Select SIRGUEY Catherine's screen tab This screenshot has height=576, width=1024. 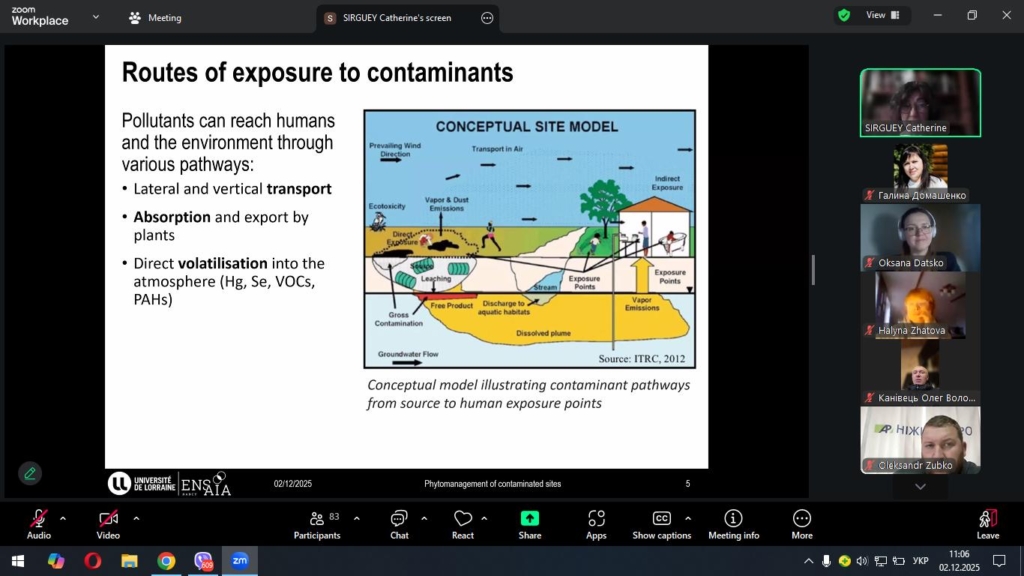396,18
